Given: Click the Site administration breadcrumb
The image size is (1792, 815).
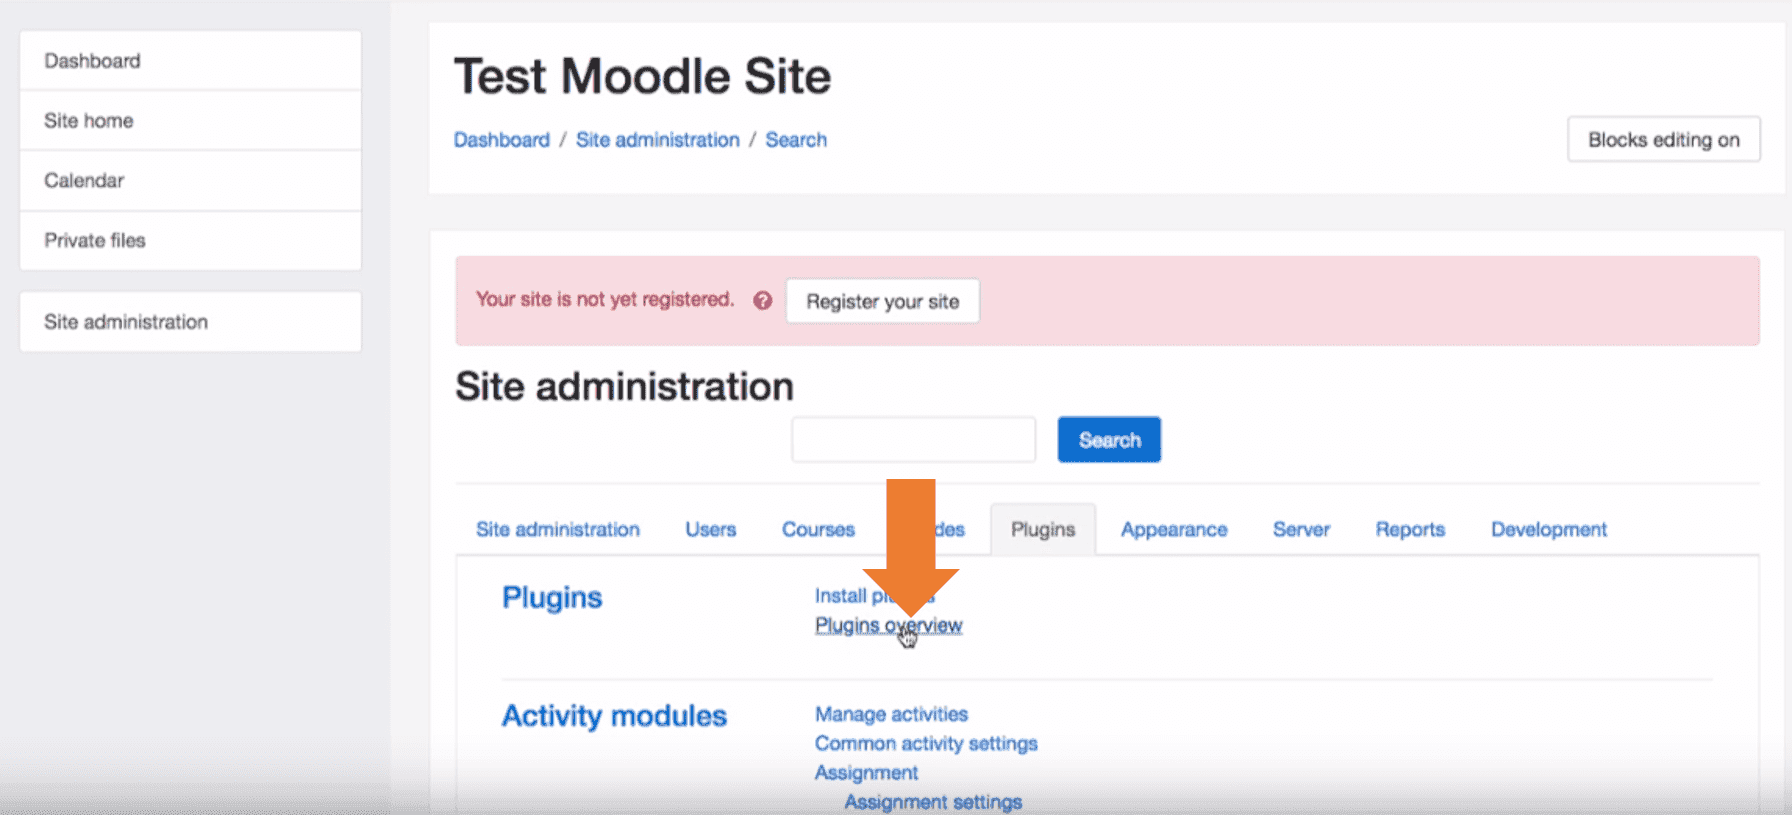Looking at the screenshot, I should [658, 140].
